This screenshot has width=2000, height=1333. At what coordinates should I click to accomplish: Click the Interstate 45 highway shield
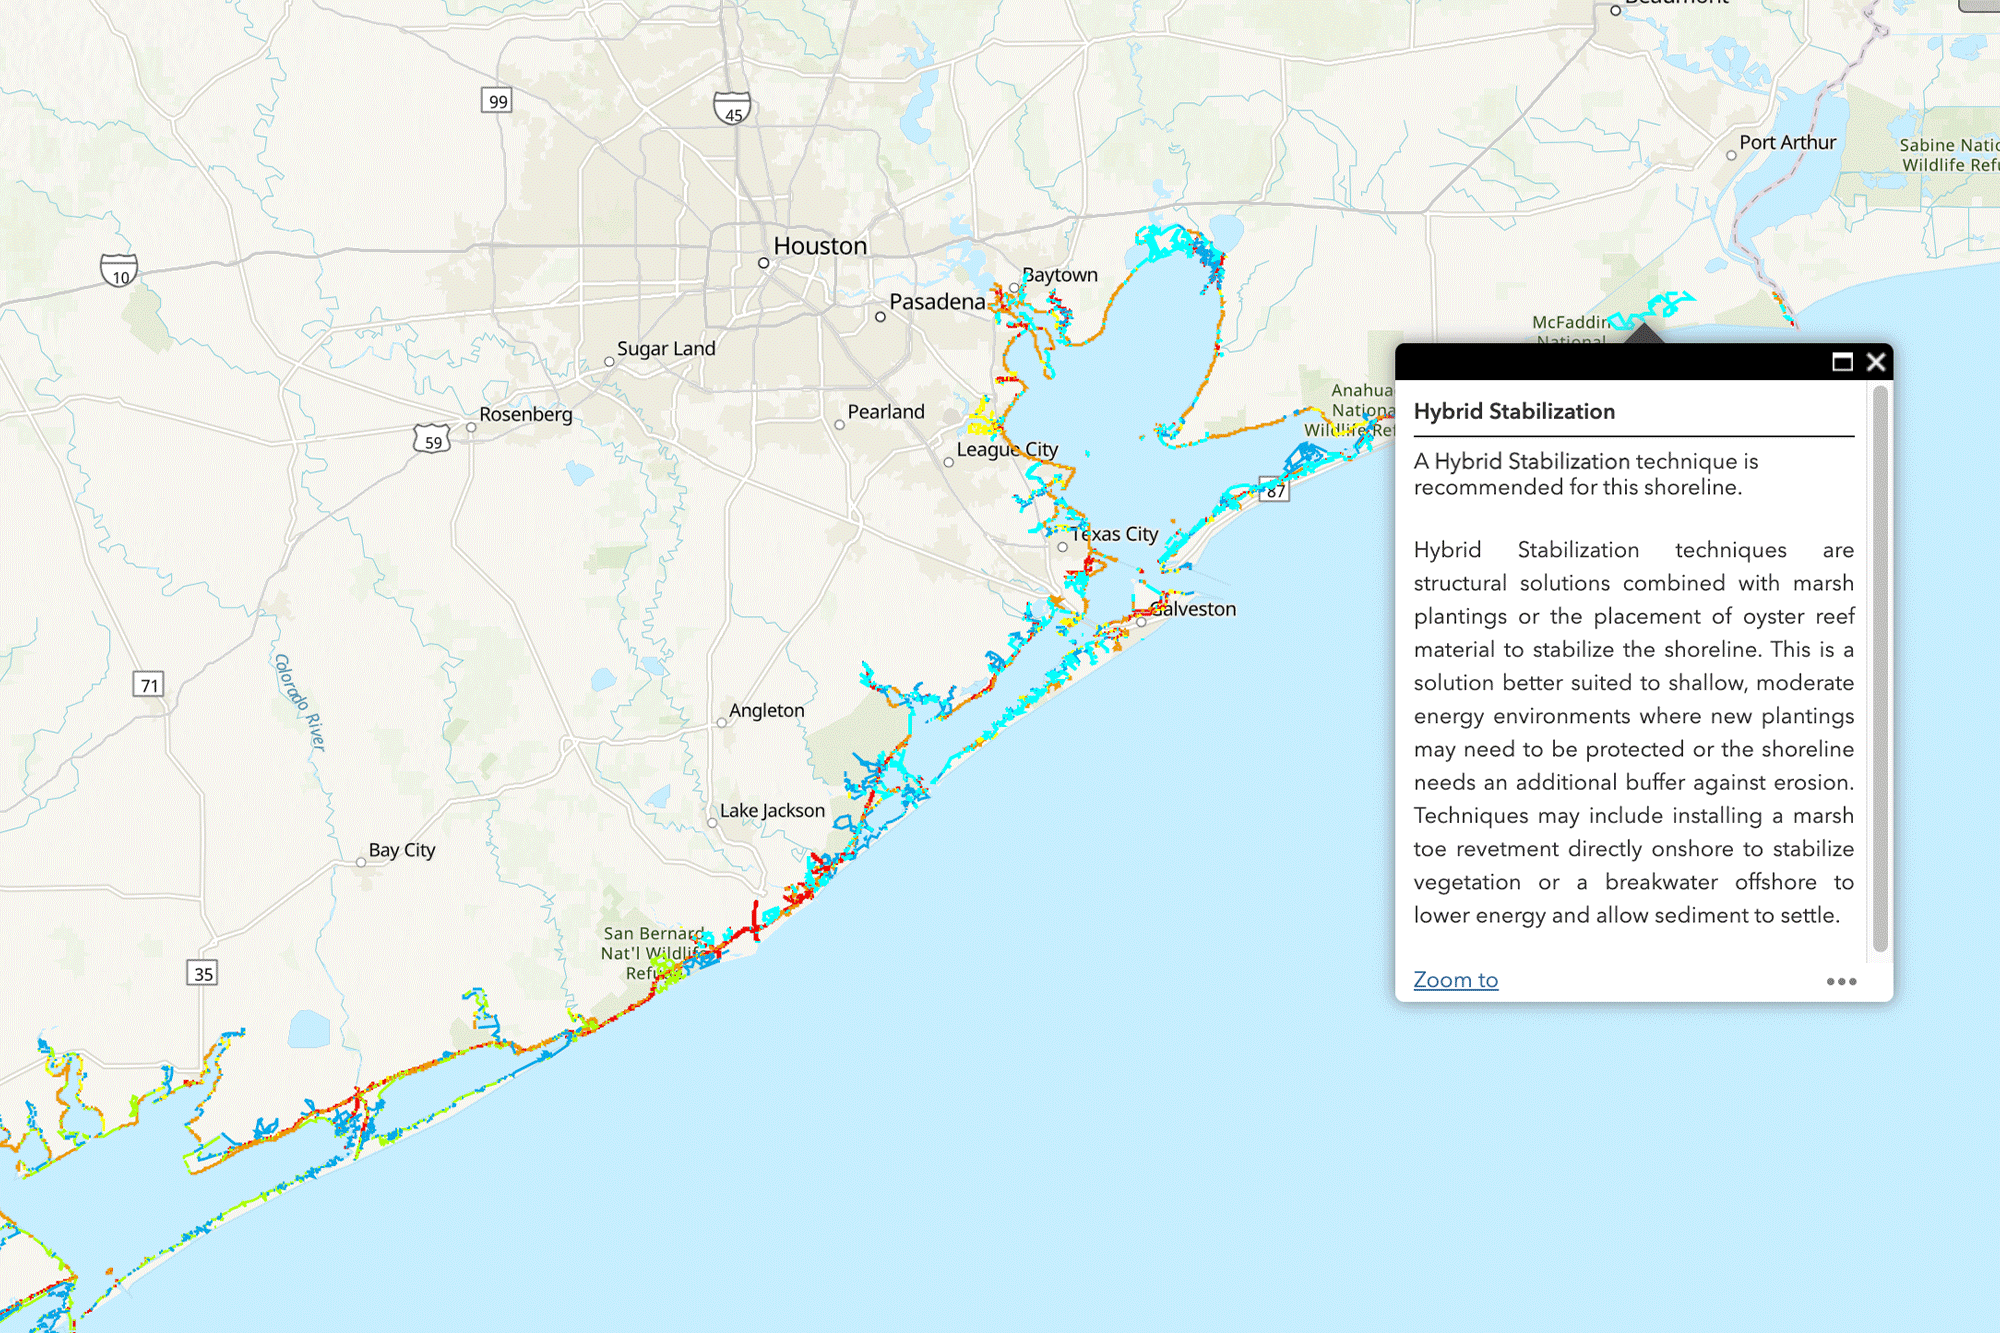coord(732,108)
